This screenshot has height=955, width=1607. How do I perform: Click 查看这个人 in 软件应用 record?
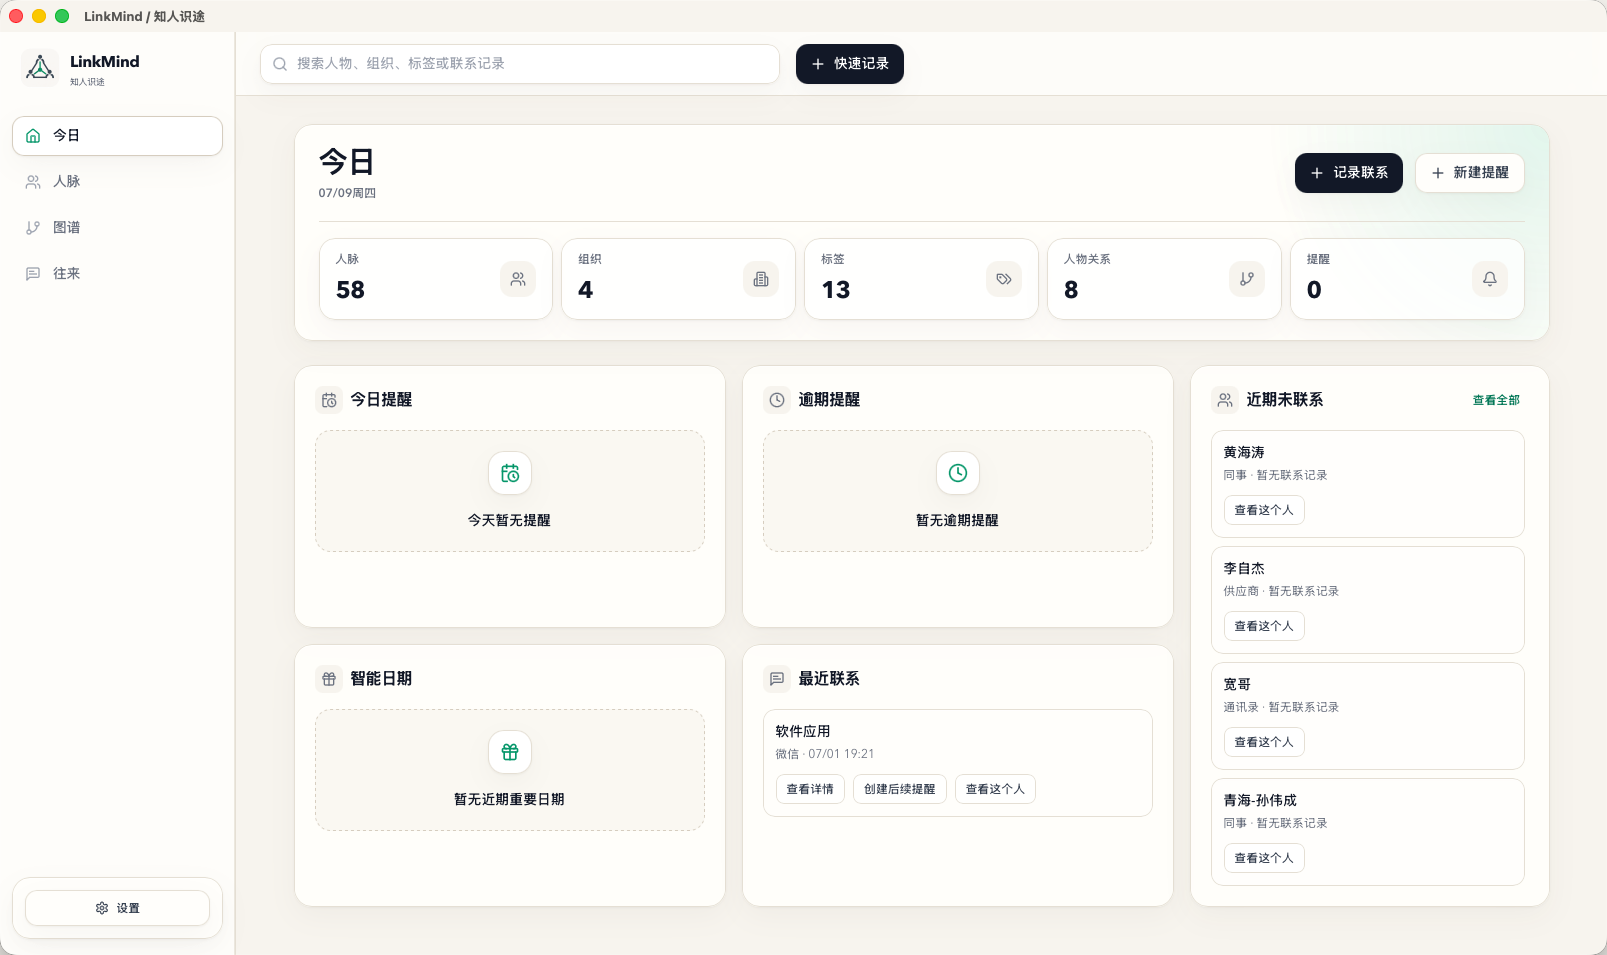995,789
